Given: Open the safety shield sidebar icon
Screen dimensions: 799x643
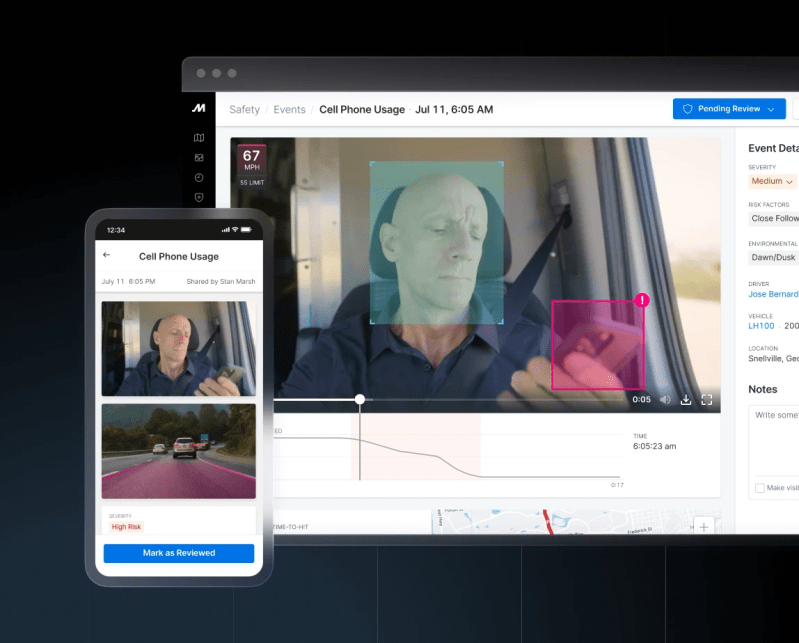Looking at the screenshot, I should coord(199,197).
